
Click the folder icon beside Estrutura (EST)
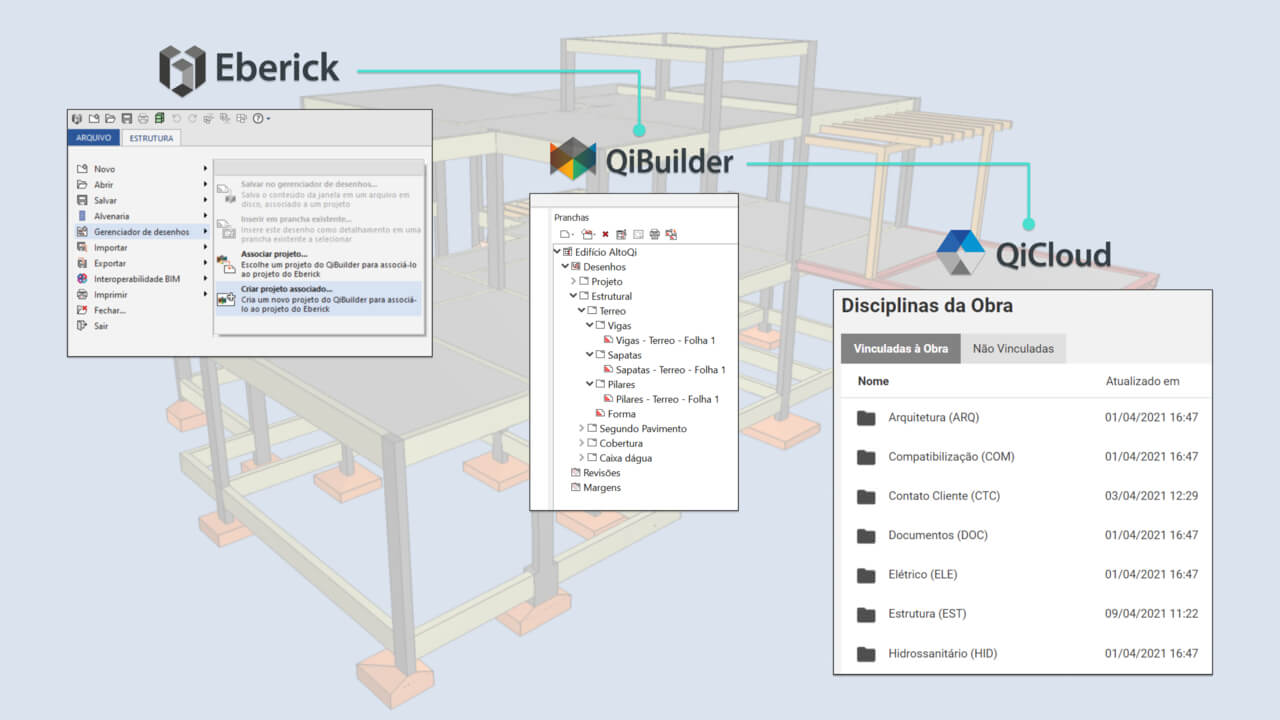pos(866,614)
